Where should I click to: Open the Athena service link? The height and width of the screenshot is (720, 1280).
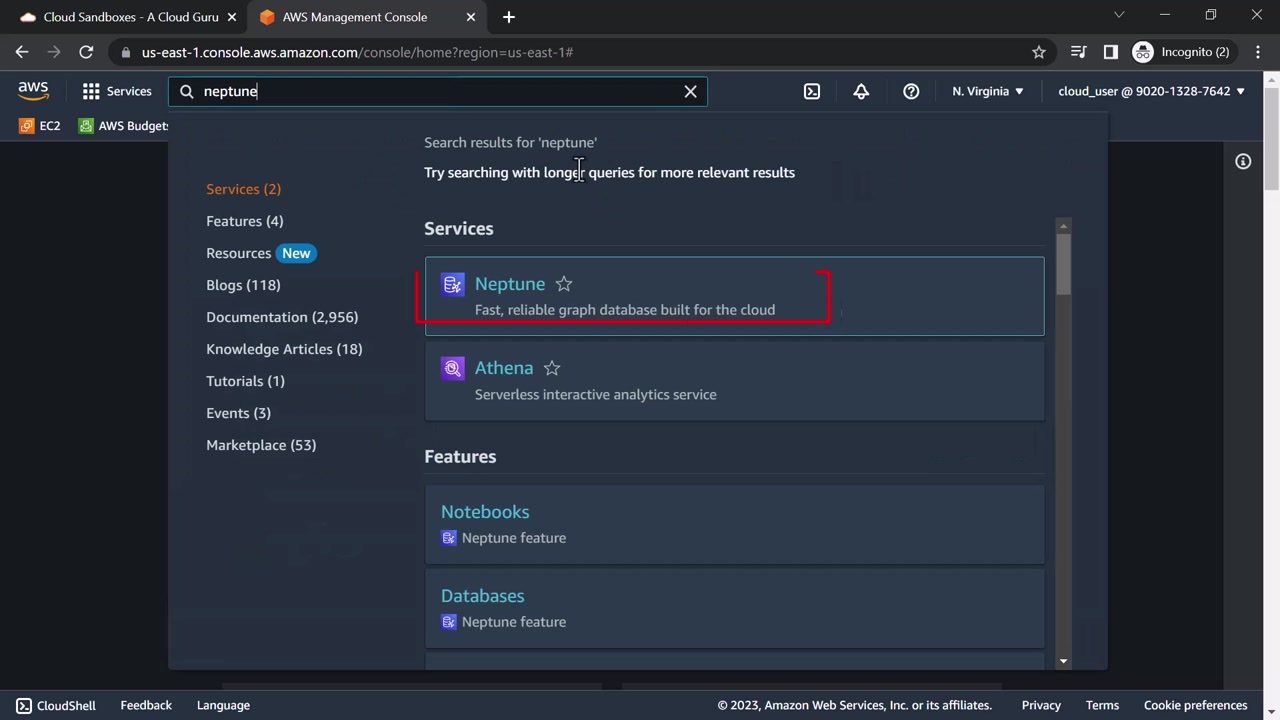point(504,368)
